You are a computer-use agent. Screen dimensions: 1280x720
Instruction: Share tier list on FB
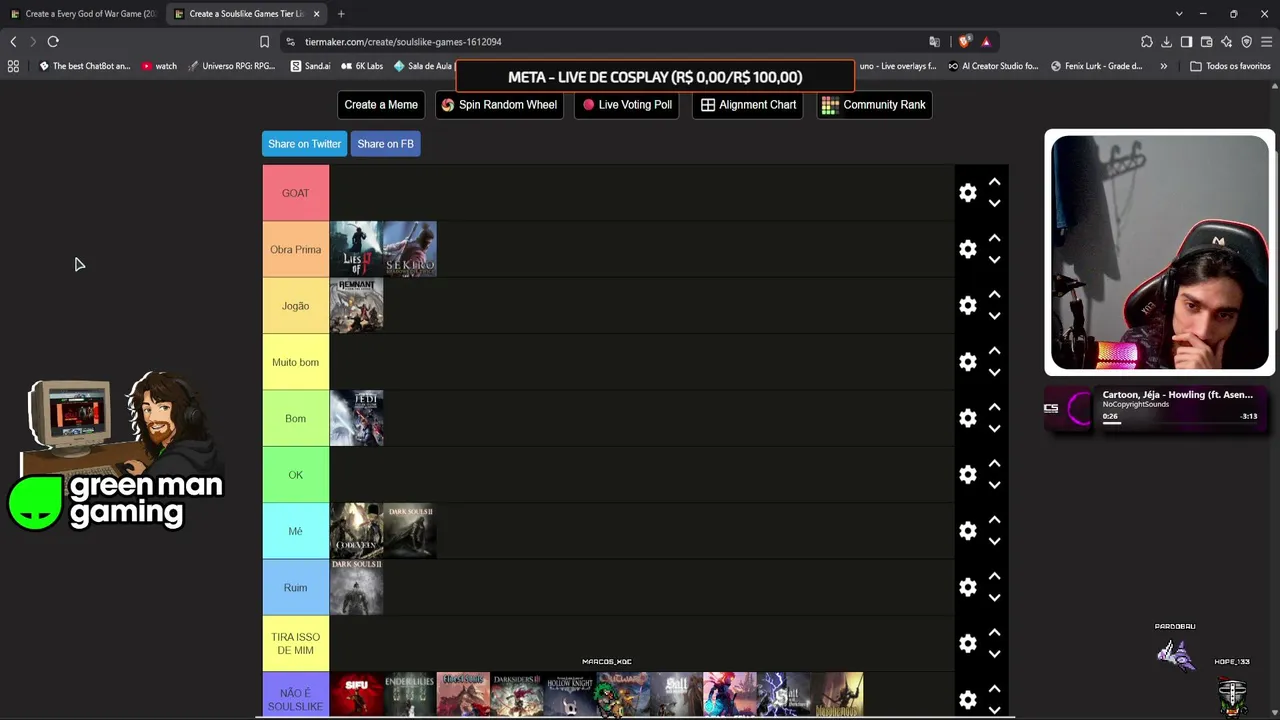[x=385, y=144]
